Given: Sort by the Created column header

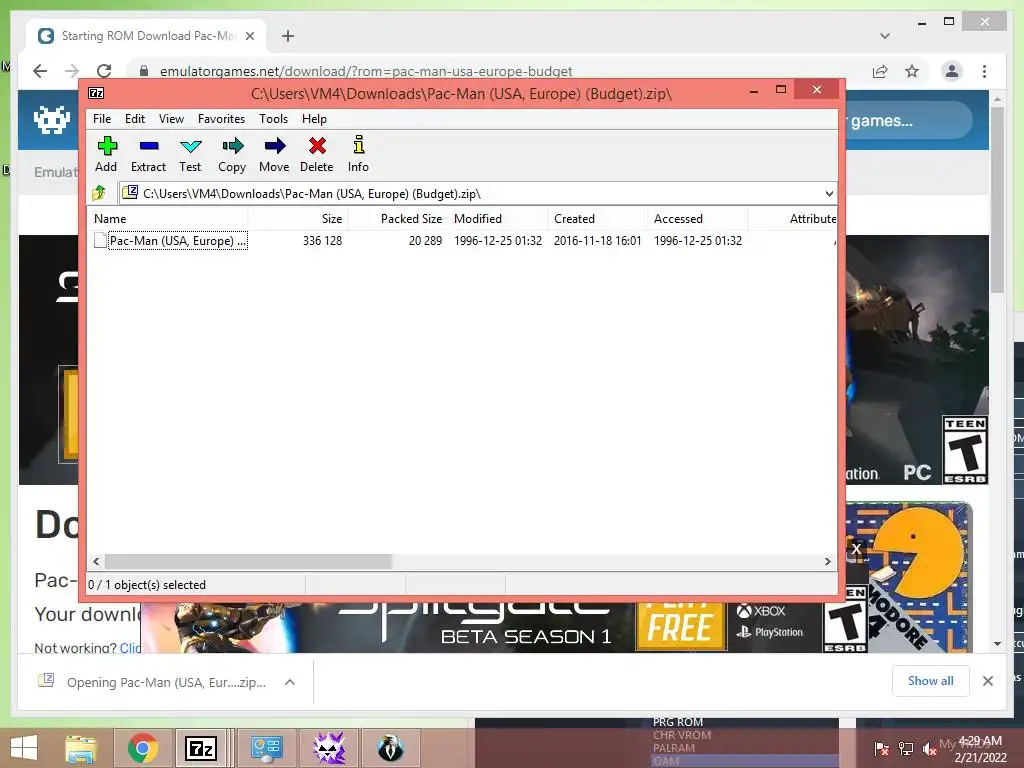Looking at the screenshot, I should [x=598, y=219].
